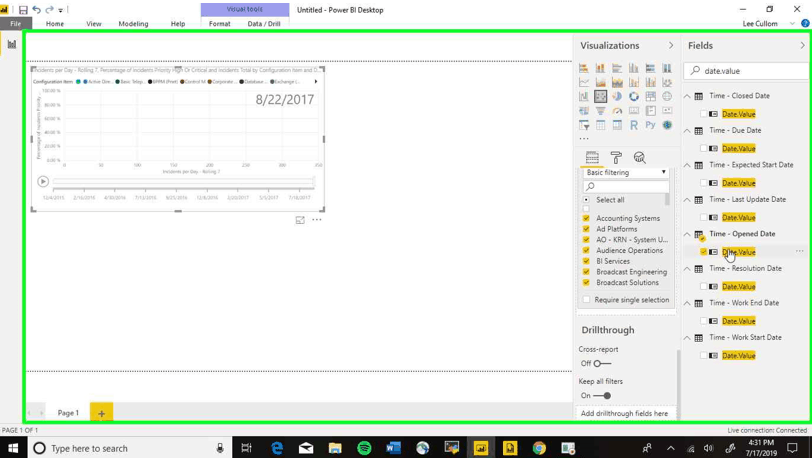Click focus mode icon below chart
Viewport: 812px width, 458px height.
click(300, 220)
